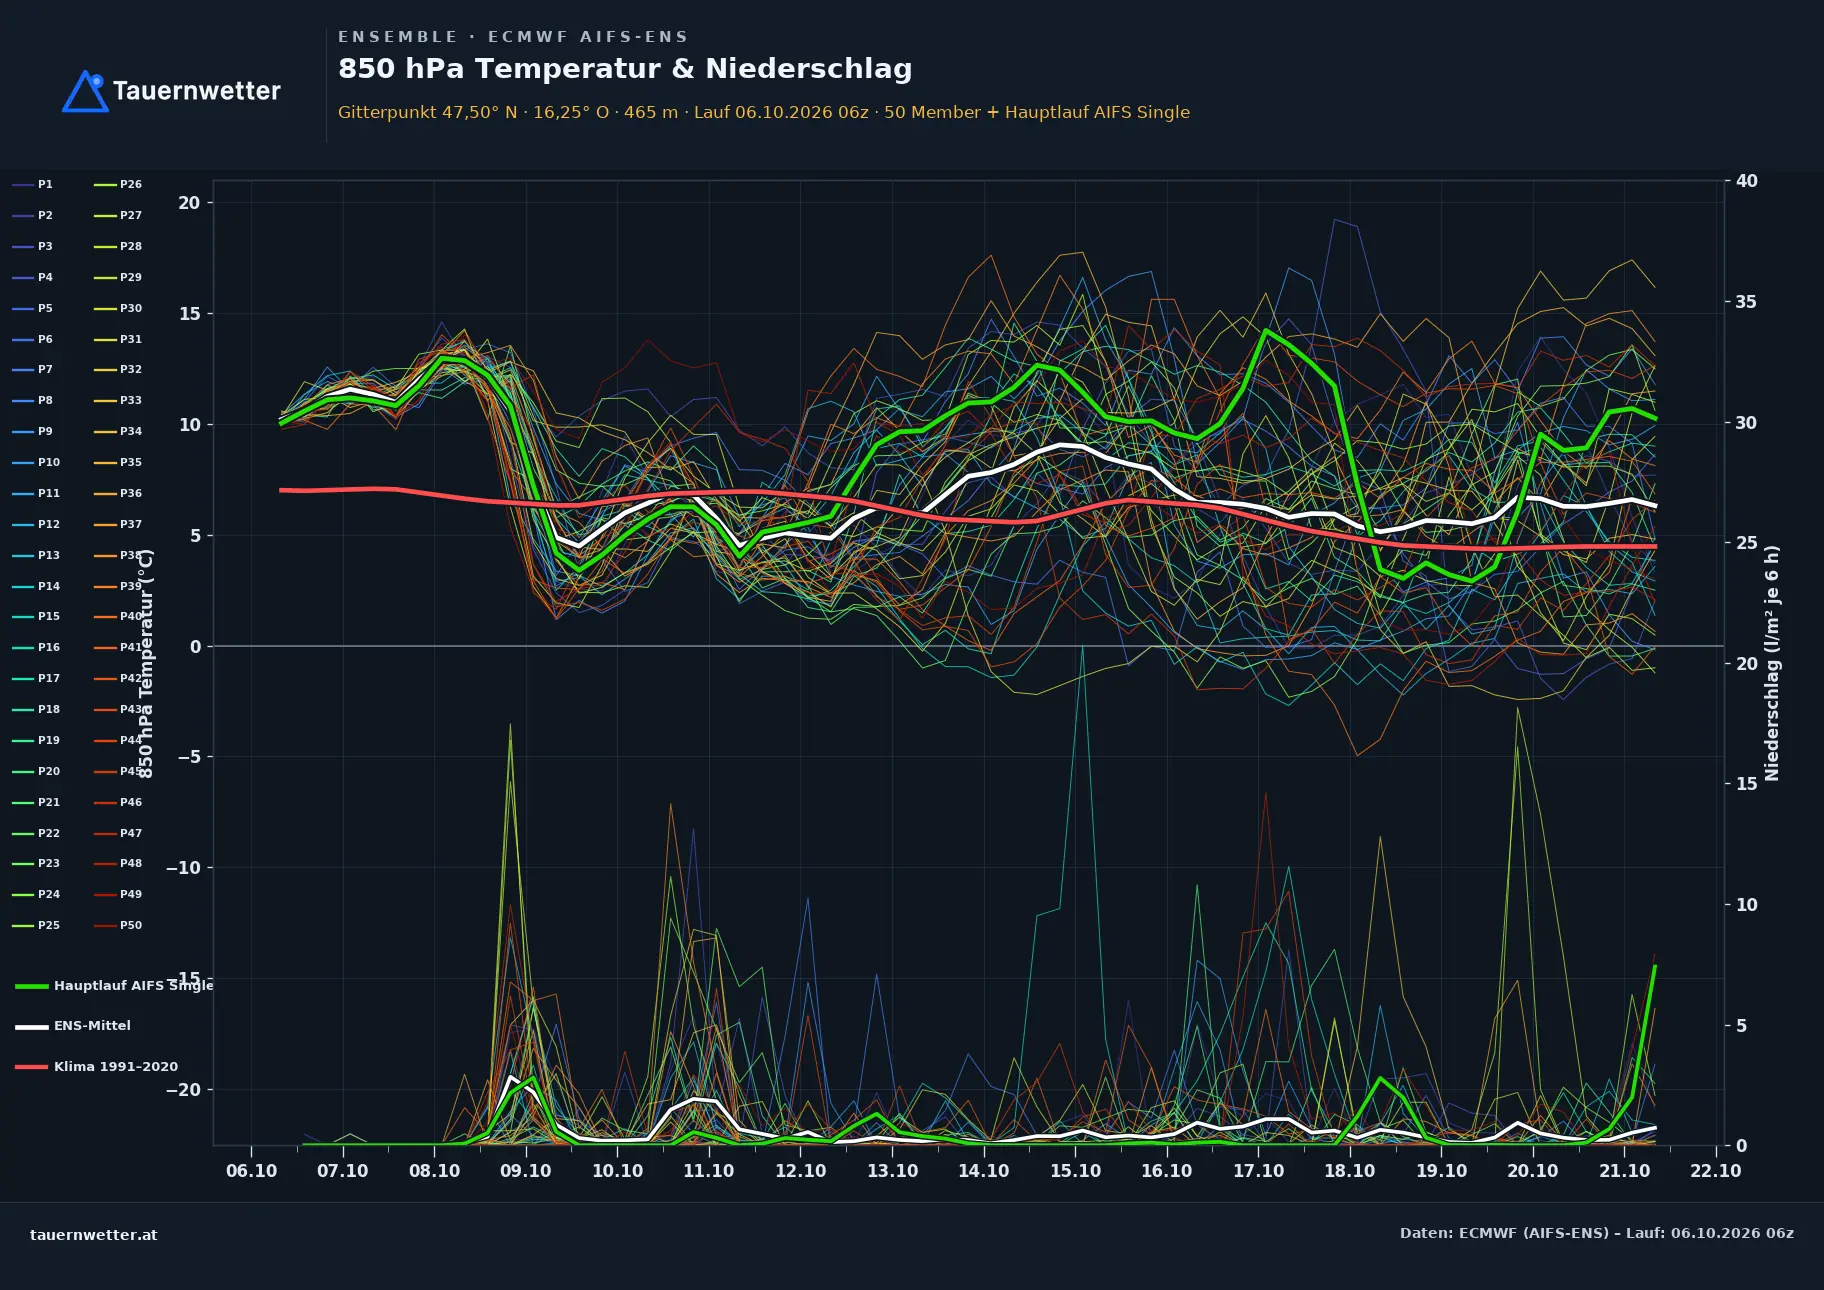Click the 13.10 date axis label
1824x1290 pixels.
pyautogui.click(x=892, y=1170)
